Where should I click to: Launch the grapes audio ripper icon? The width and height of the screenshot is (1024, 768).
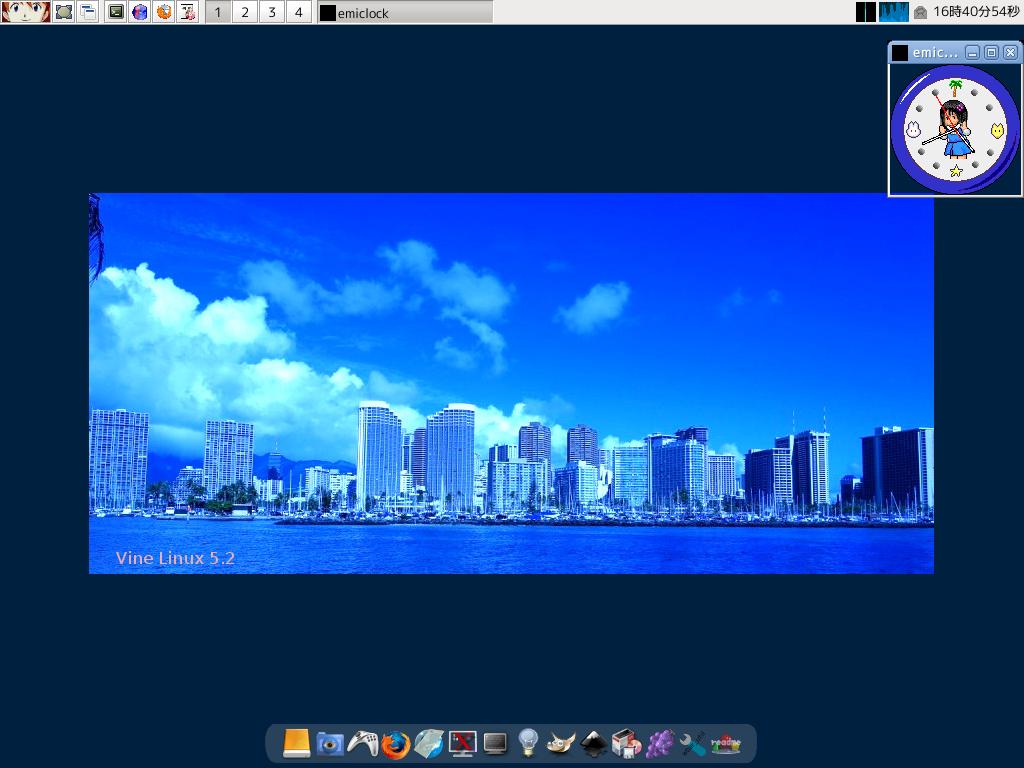[x=662, y=743]
